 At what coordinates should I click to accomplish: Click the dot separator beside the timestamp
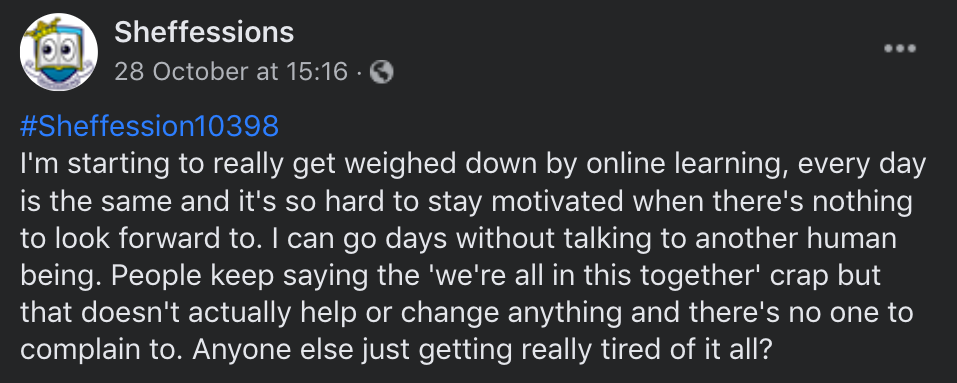pyautogui.click(x=359, y=73)
